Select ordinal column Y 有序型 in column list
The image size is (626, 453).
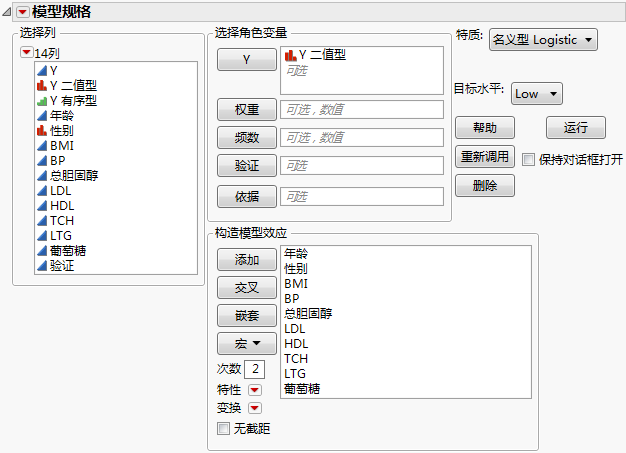click(116, 101)
